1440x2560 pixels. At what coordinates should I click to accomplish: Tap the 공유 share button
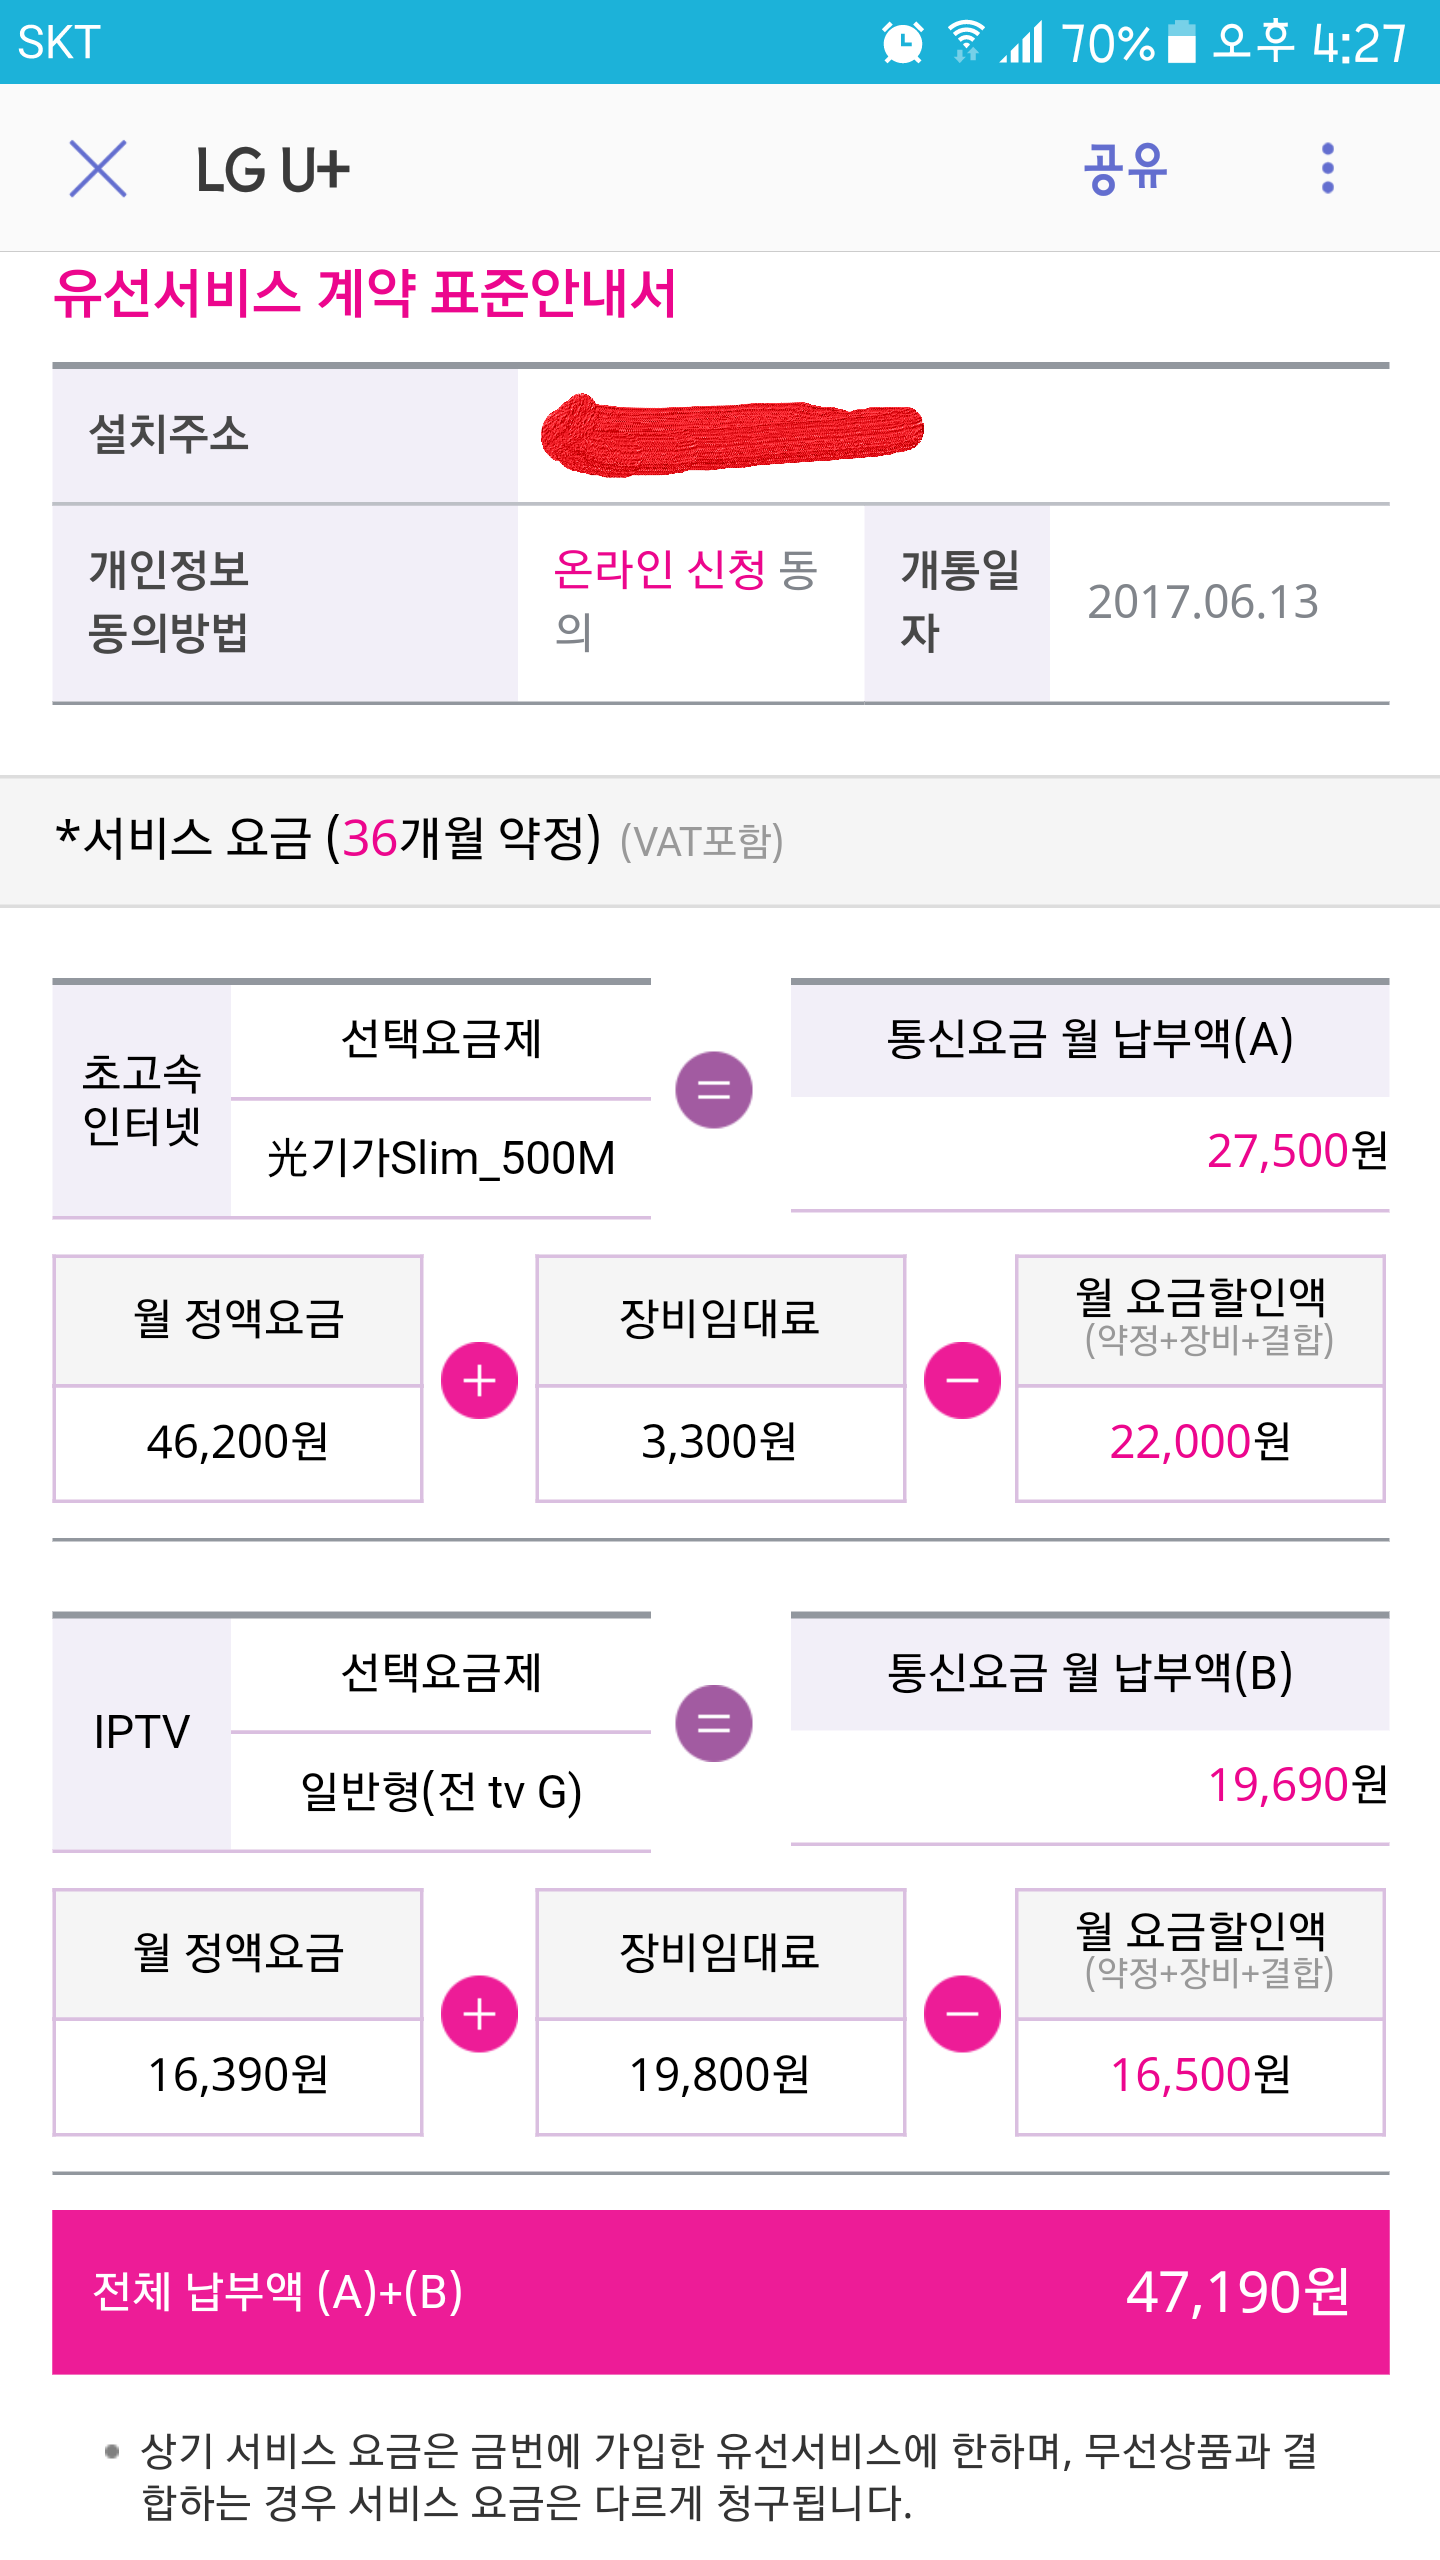coord(1125,168)
